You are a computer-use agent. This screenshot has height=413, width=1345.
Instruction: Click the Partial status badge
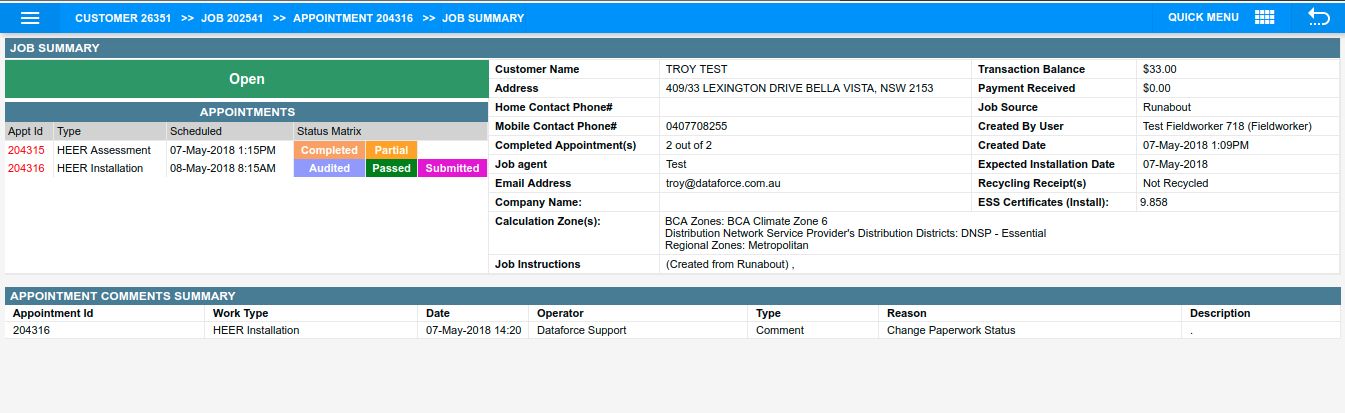point(391,150)
